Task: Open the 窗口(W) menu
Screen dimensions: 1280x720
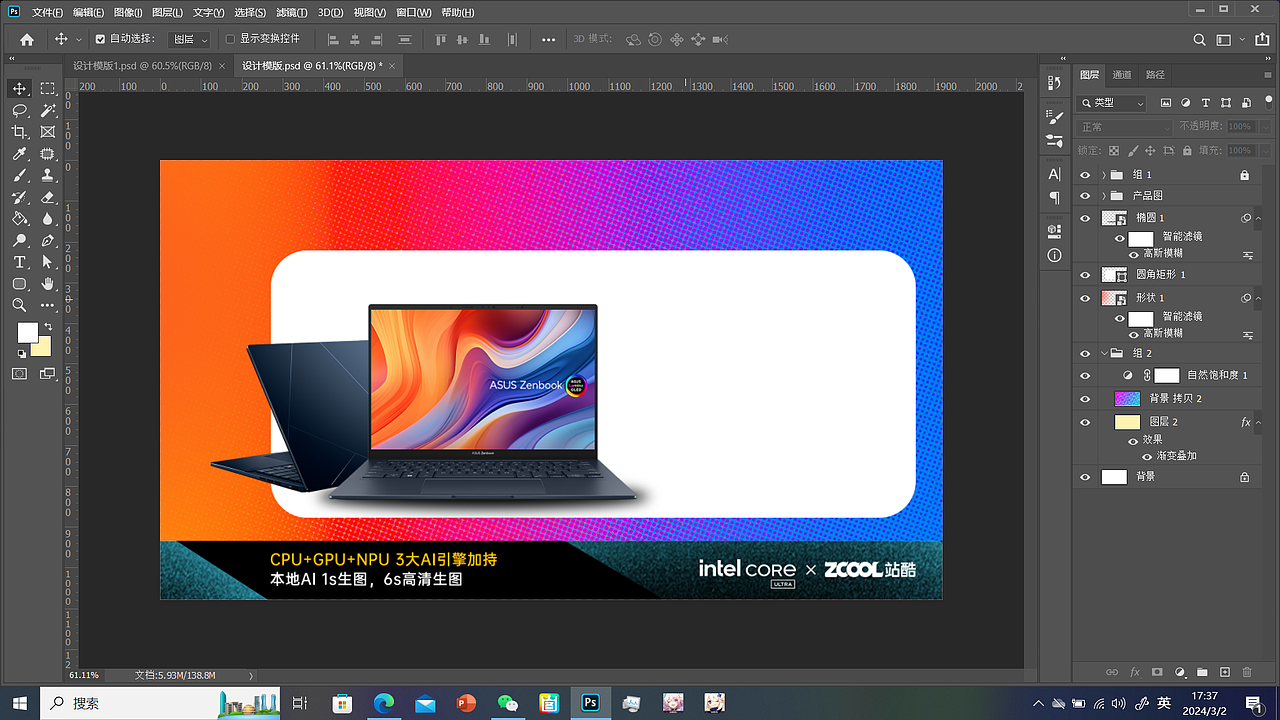Action: (413, 13)
